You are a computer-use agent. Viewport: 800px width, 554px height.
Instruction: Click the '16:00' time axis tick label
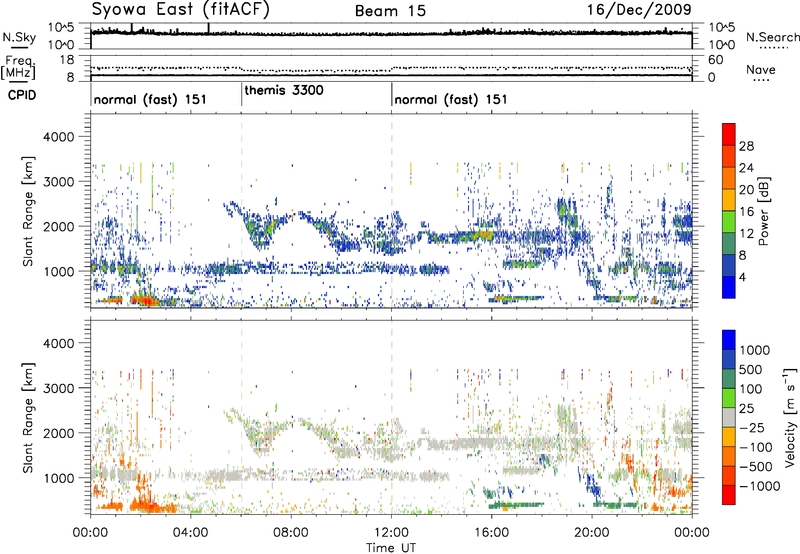tap(491, 533)
